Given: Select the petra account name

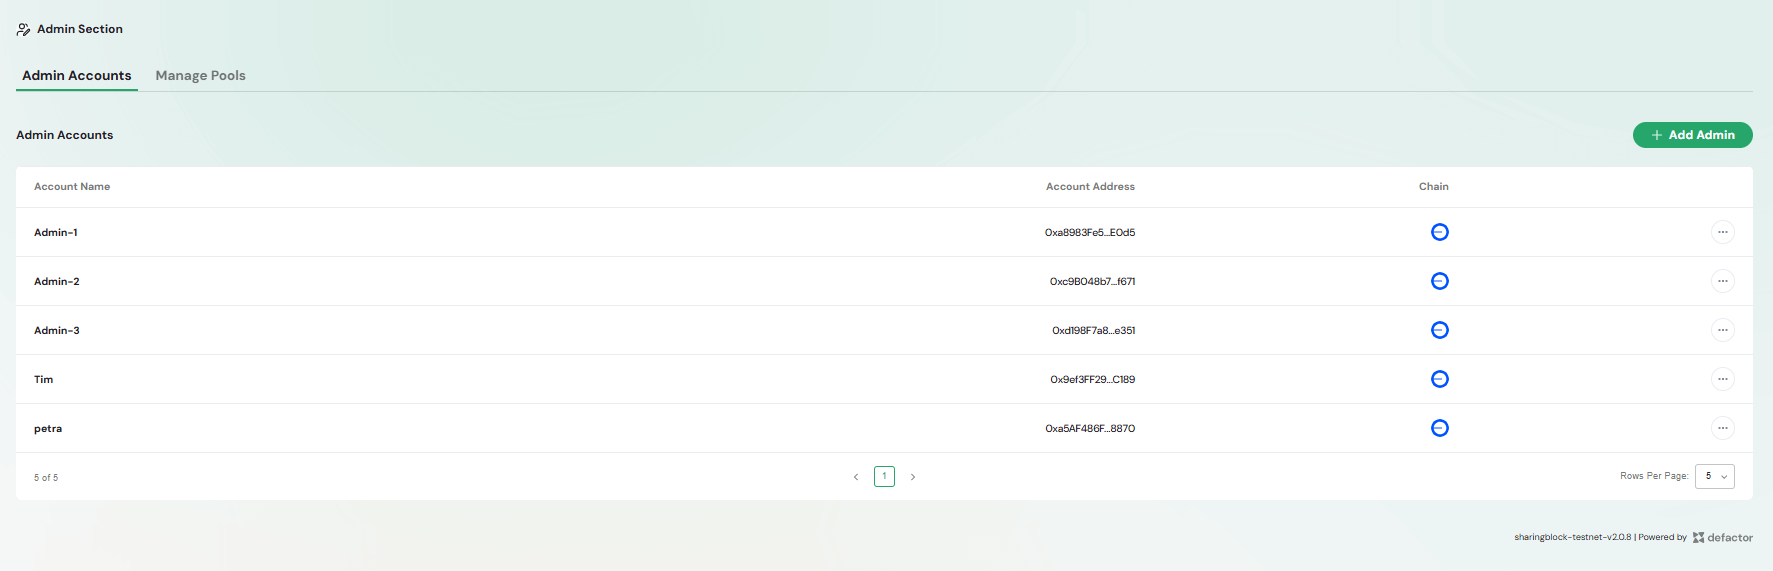Looking at the screenshot, I should [x=48, y=429].
